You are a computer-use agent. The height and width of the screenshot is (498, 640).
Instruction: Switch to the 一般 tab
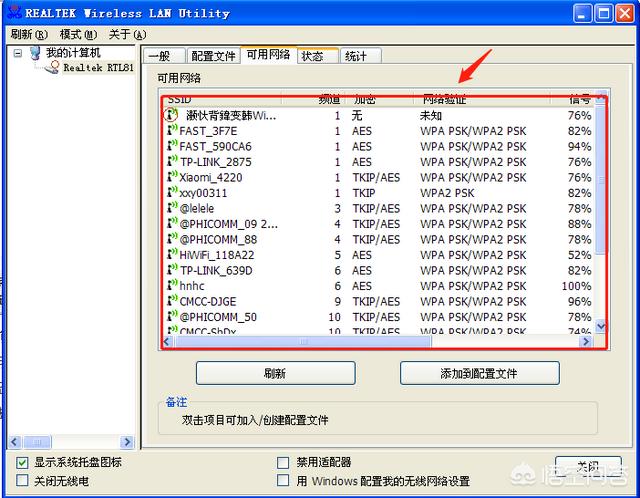(x=163, y=56)
